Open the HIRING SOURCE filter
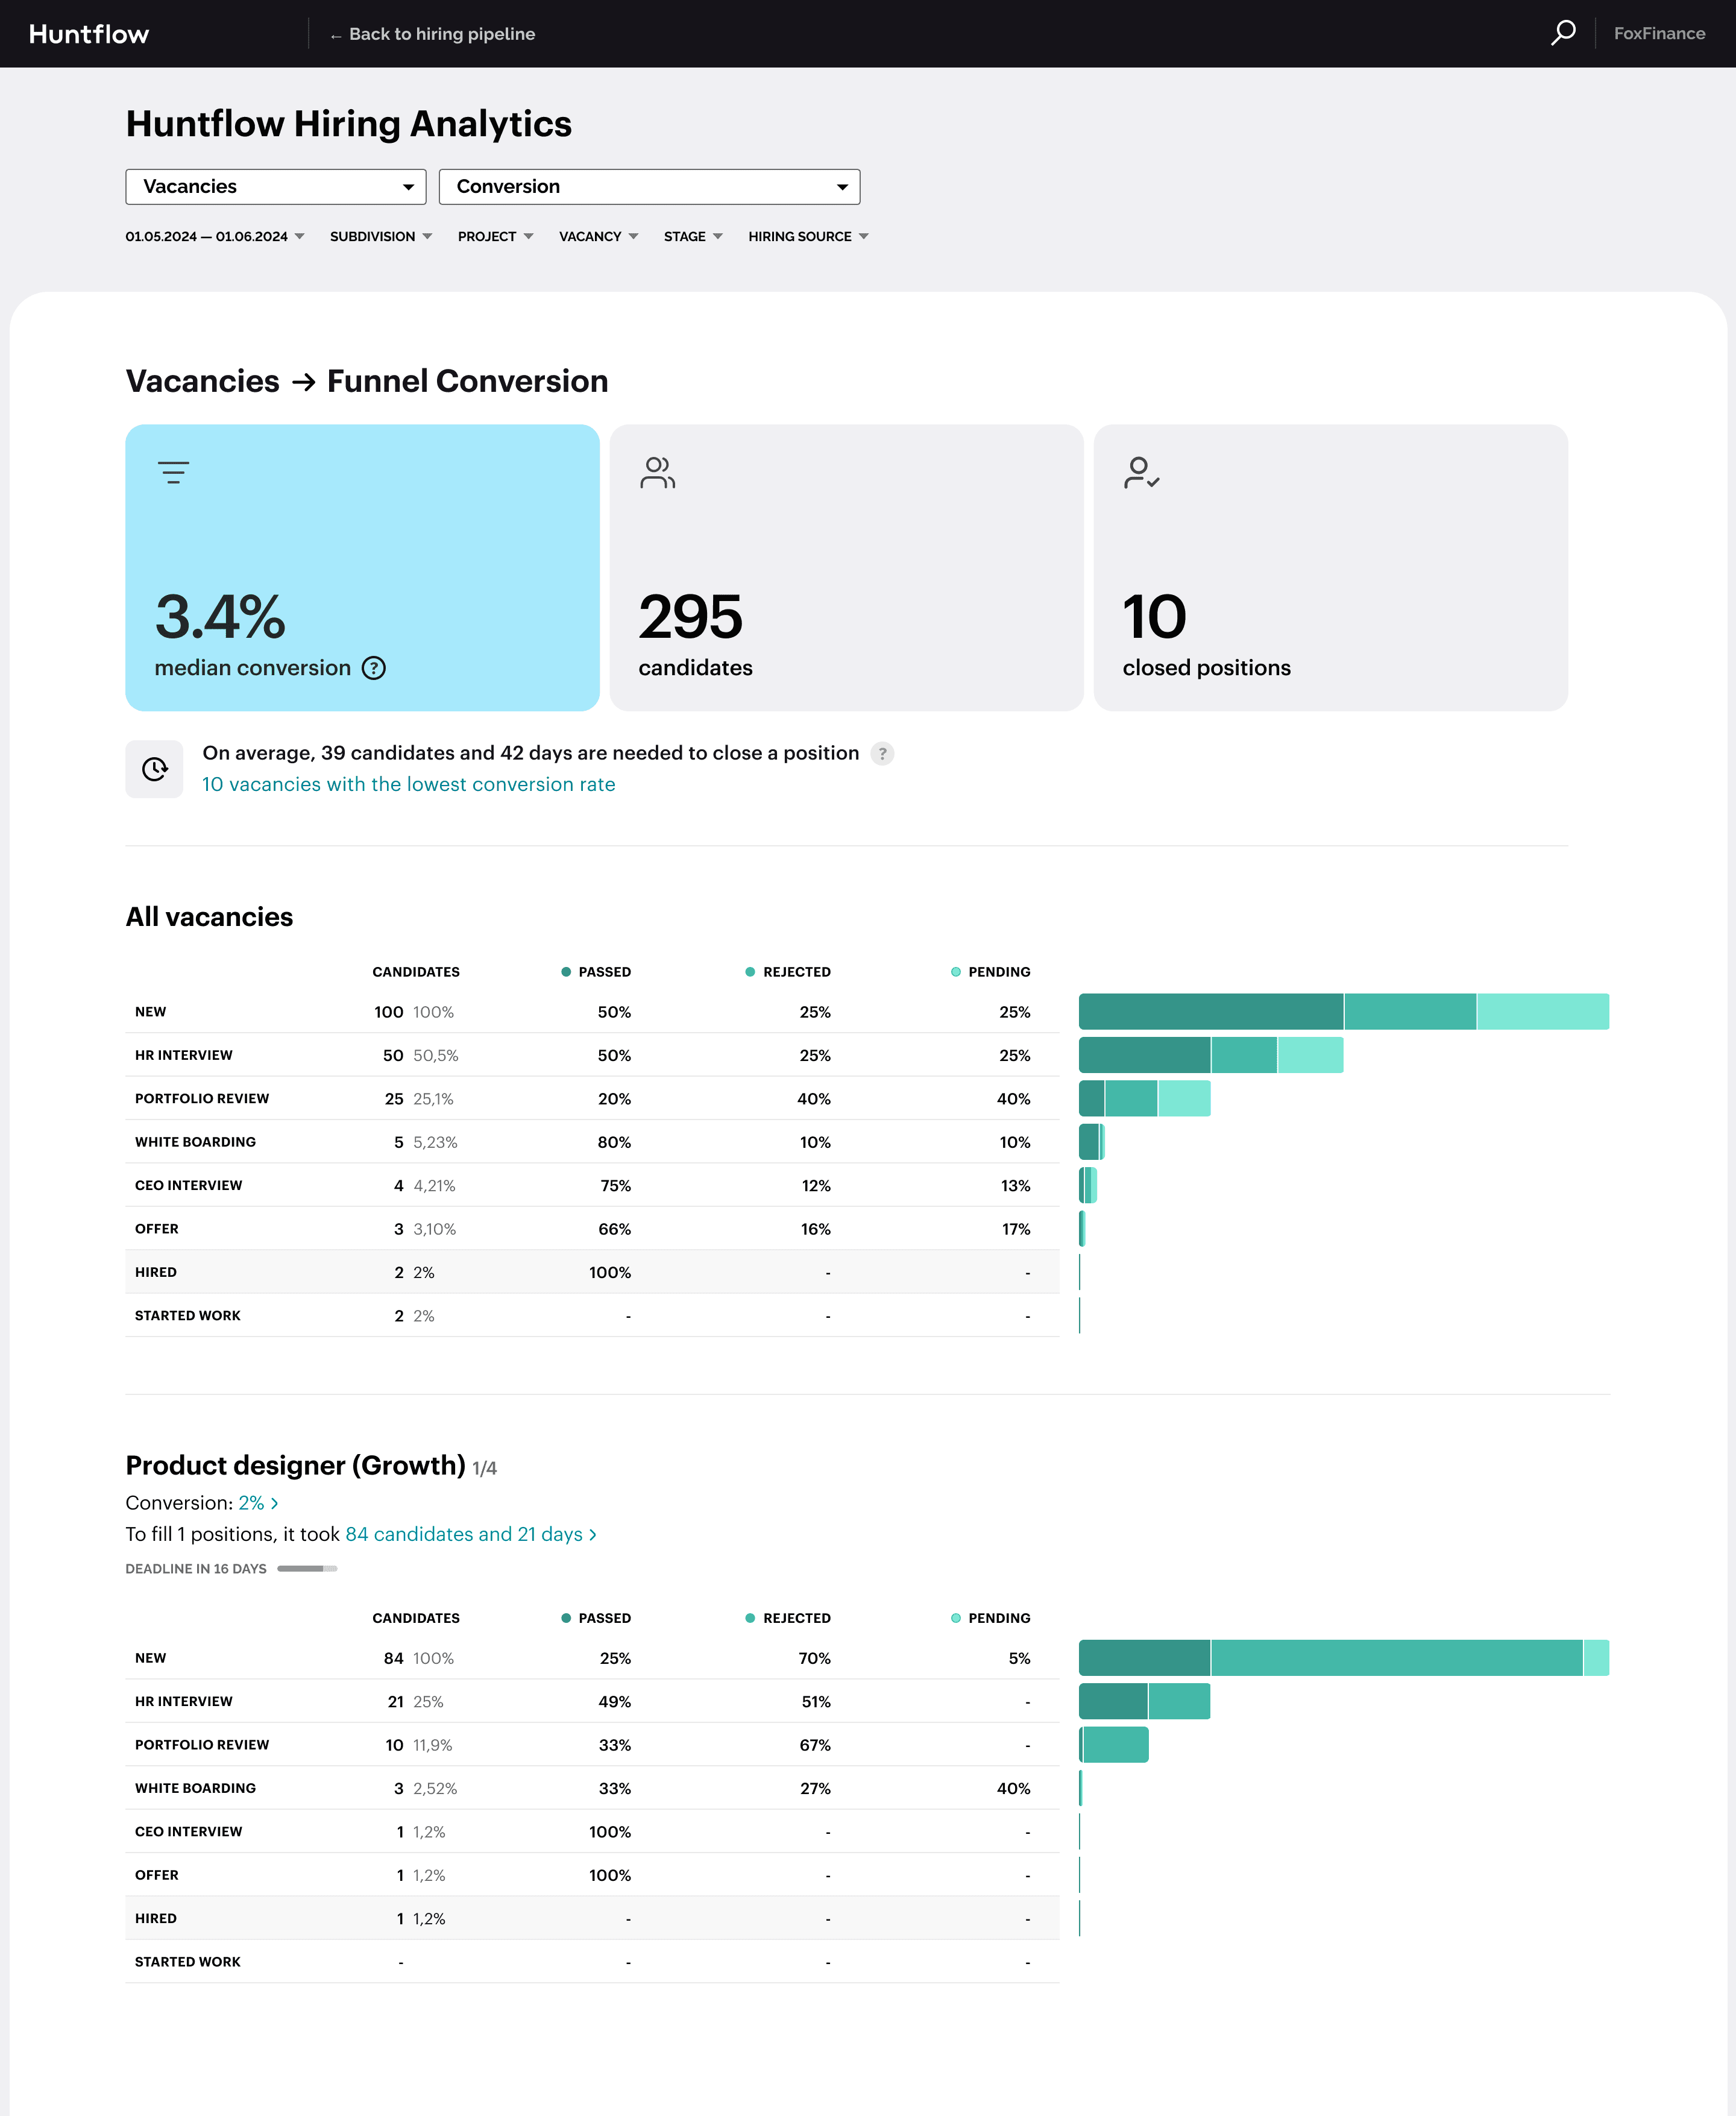Screen dimensions: 1736x2116 pos(808,237)
